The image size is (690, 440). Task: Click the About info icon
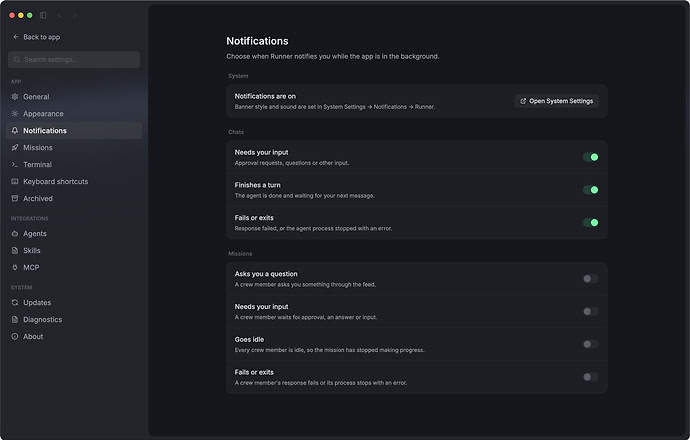[x=15, y=337]
